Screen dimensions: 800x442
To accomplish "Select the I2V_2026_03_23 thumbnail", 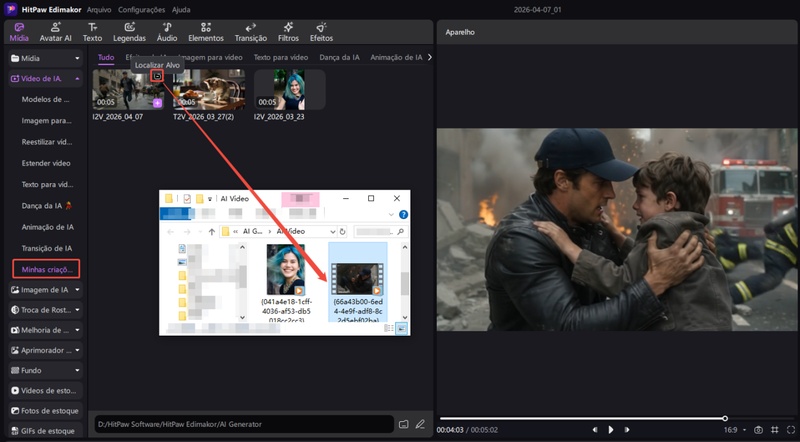I will tap(290, 89).
